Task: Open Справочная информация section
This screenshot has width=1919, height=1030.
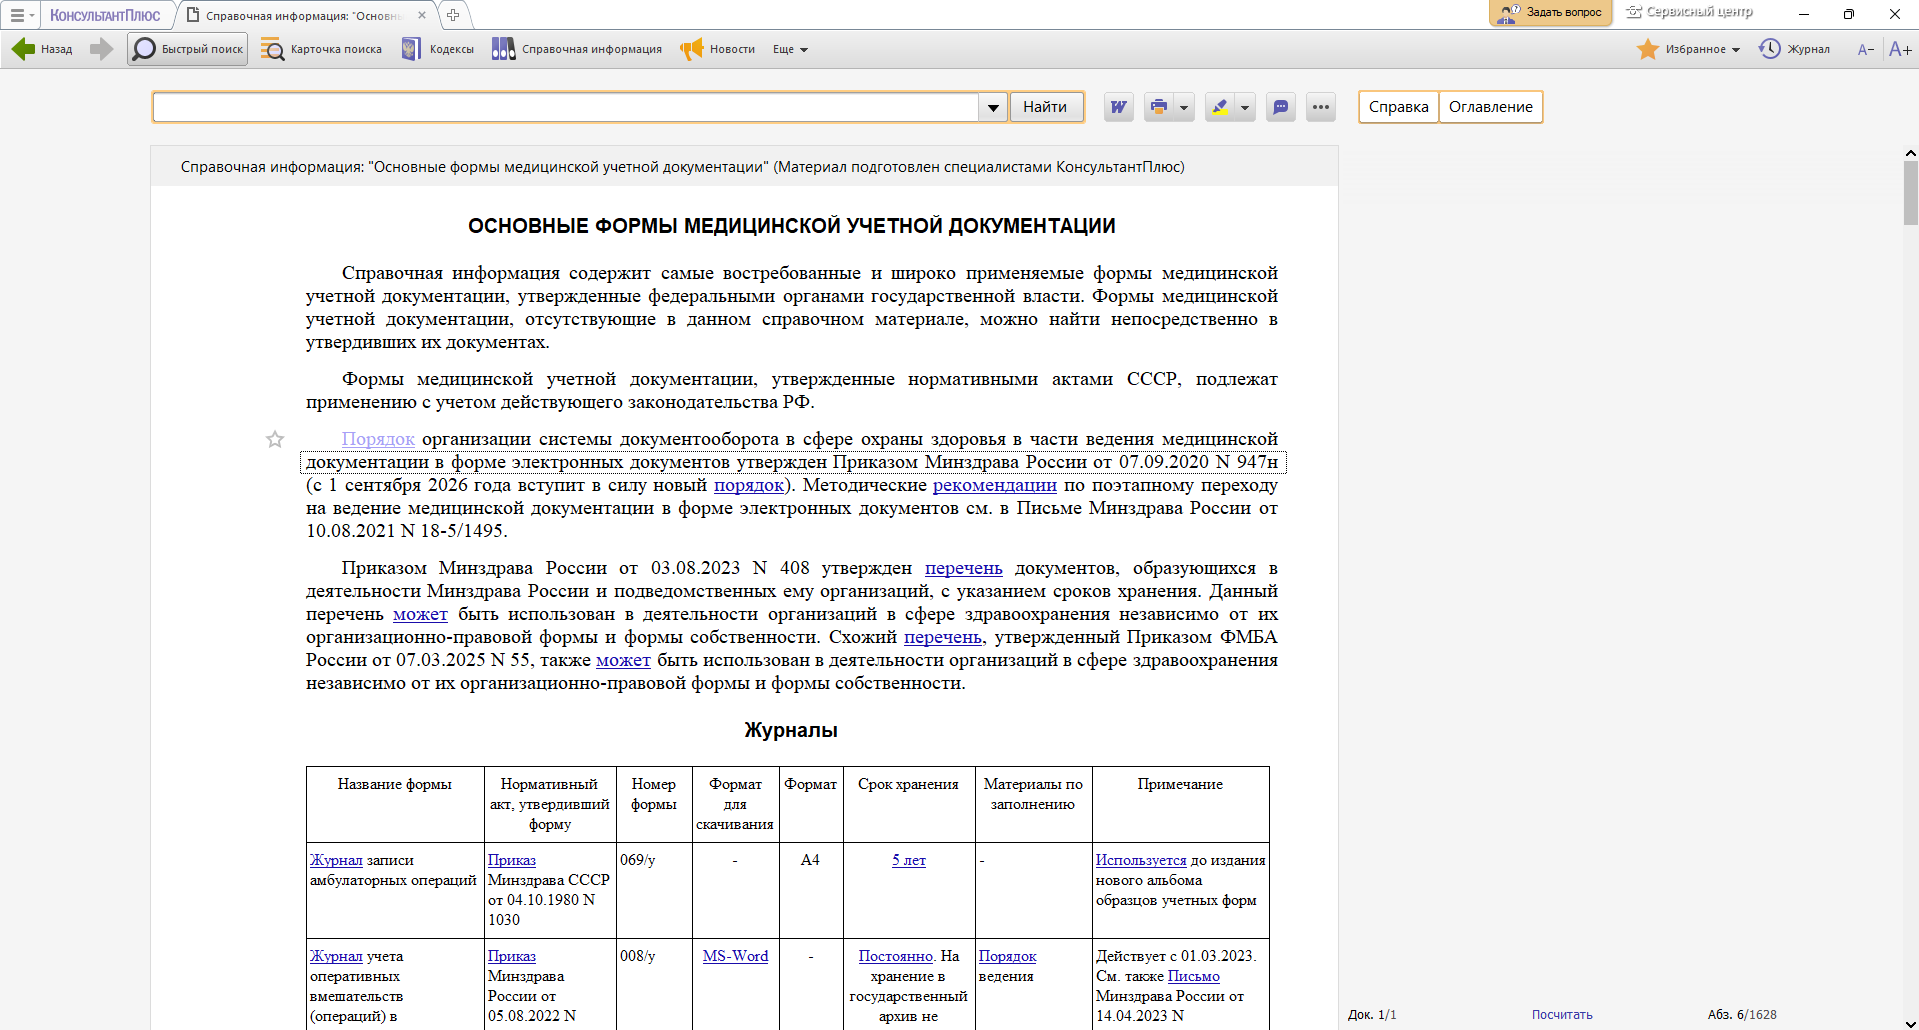Action: click(576, 49)
